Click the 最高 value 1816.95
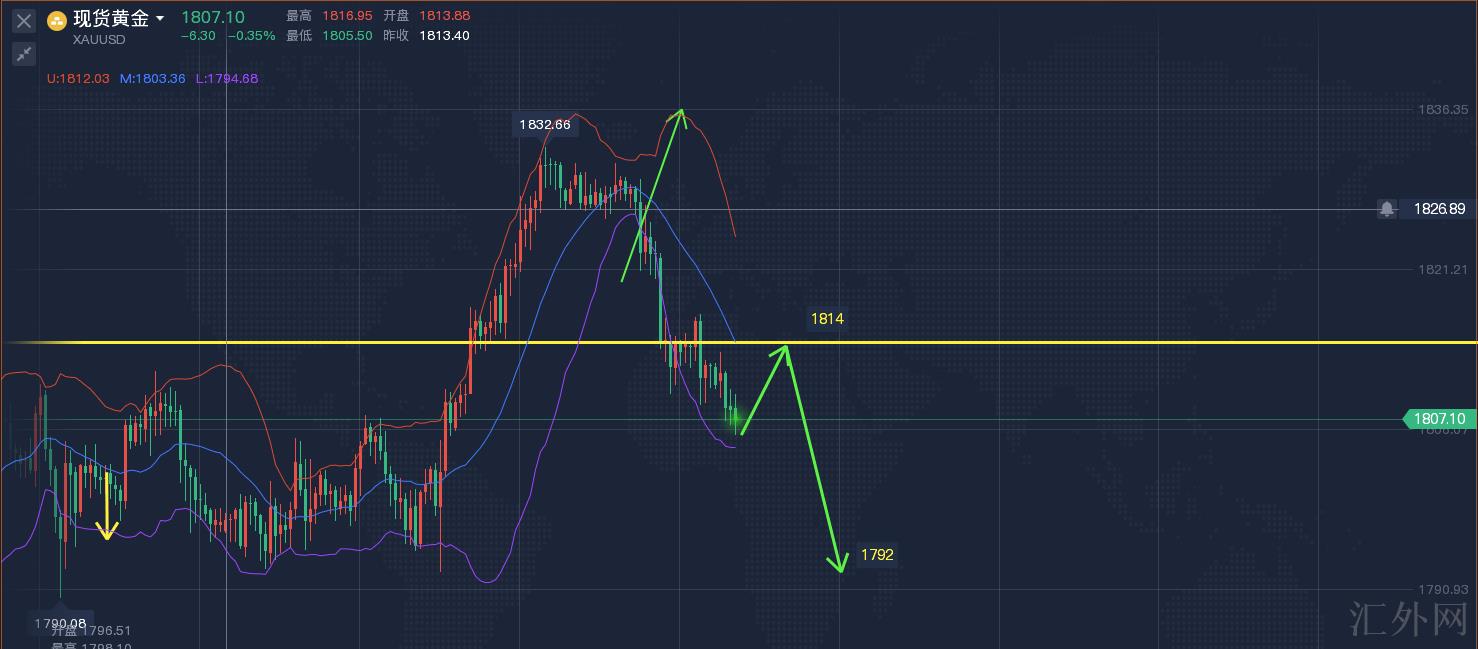Screen dimensions: 1478x649 coord(345,16)
